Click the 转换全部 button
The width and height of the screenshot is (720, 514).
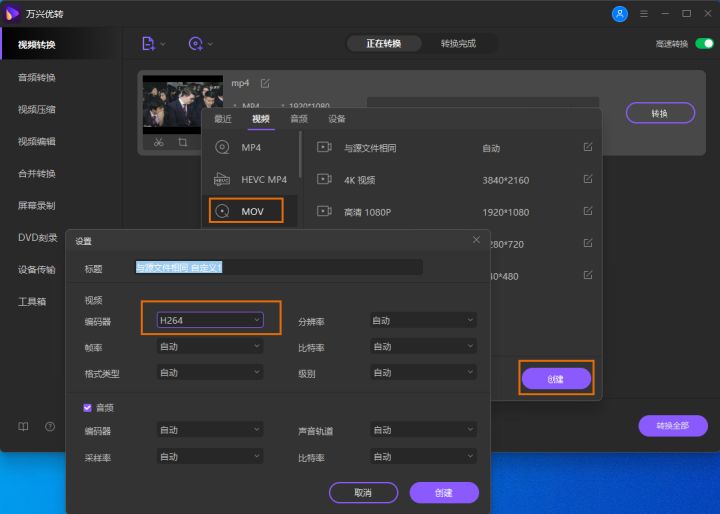(673, 426)
